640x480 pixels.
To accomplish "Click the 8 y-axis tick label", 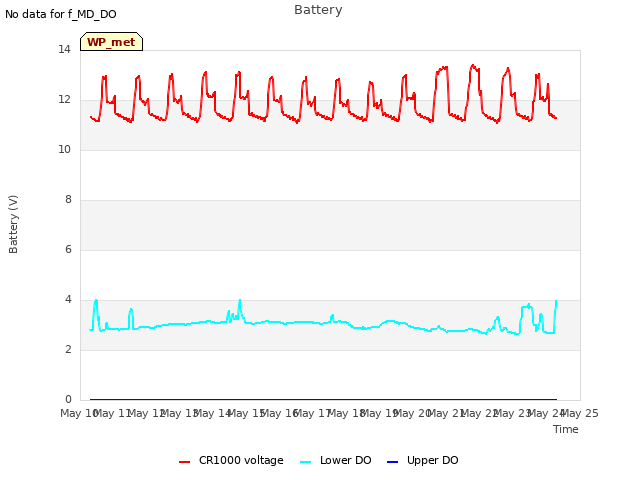I will click(68, 200).
